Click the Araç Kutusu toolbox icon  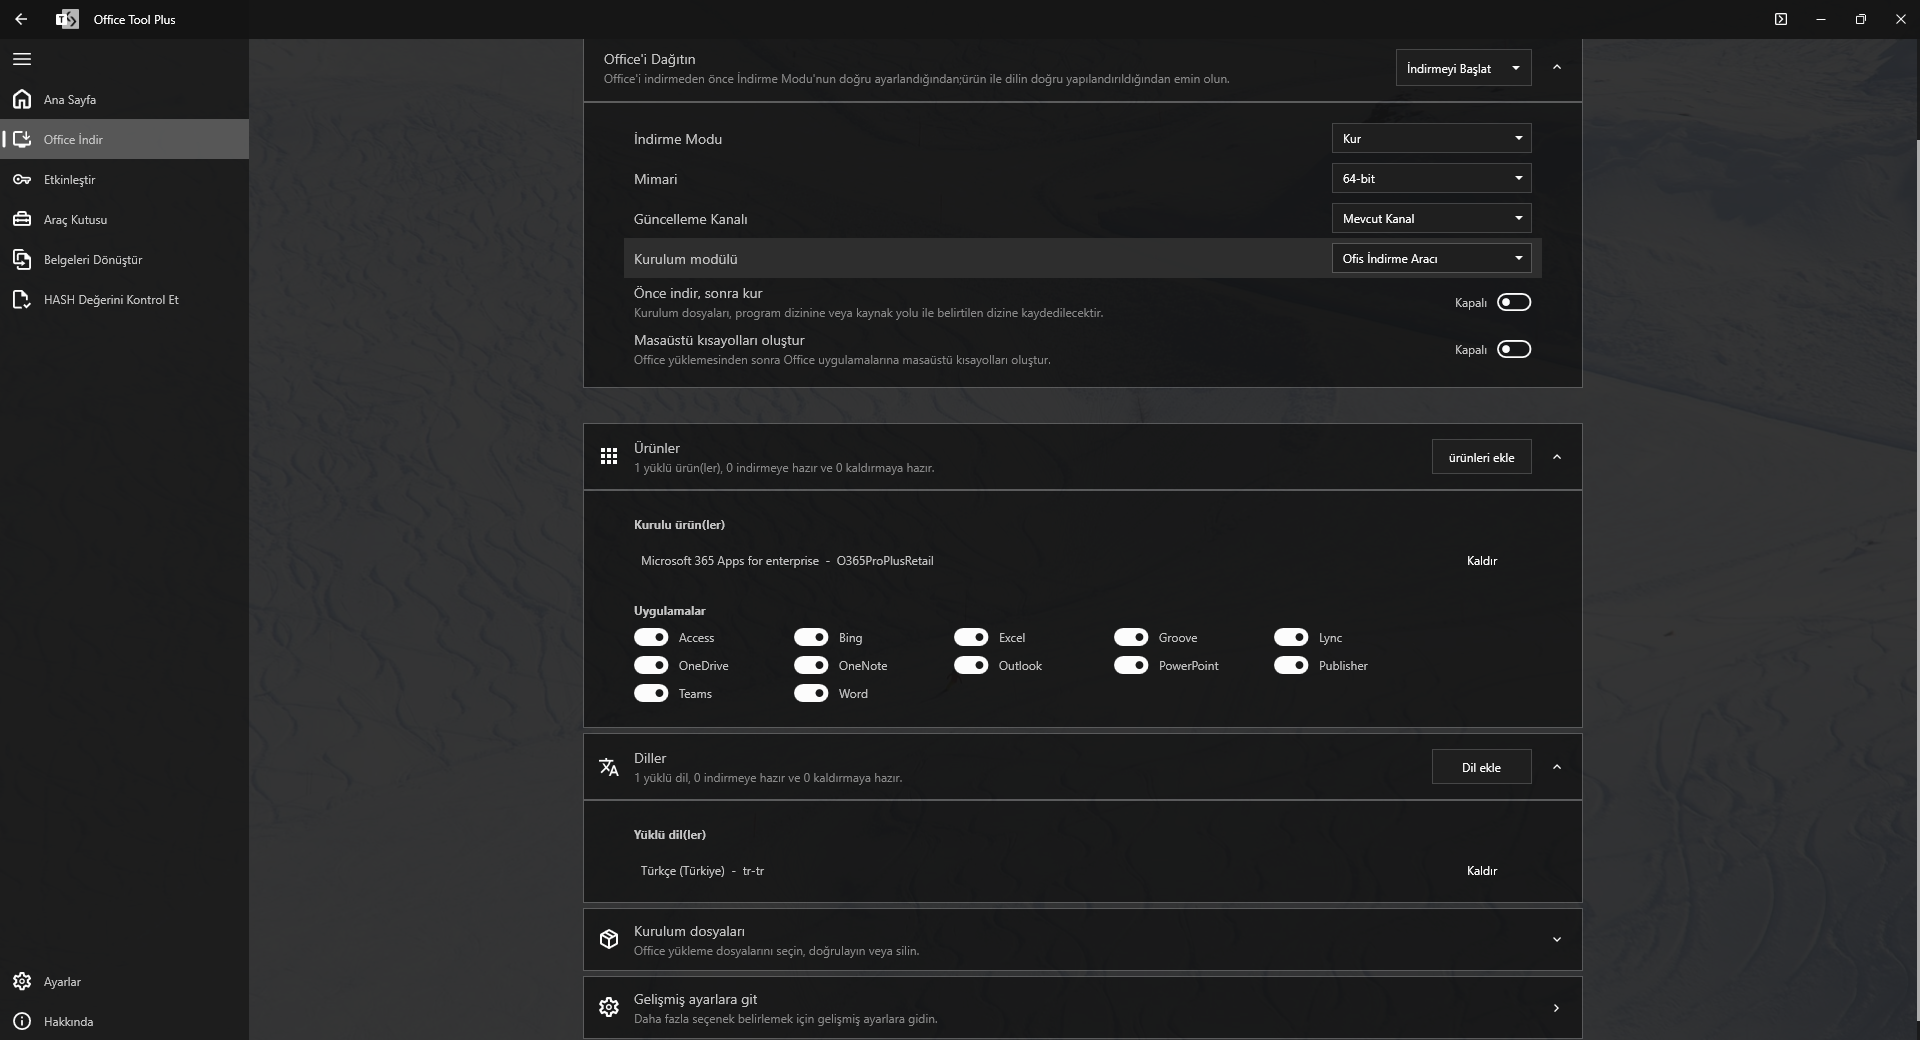22,219
